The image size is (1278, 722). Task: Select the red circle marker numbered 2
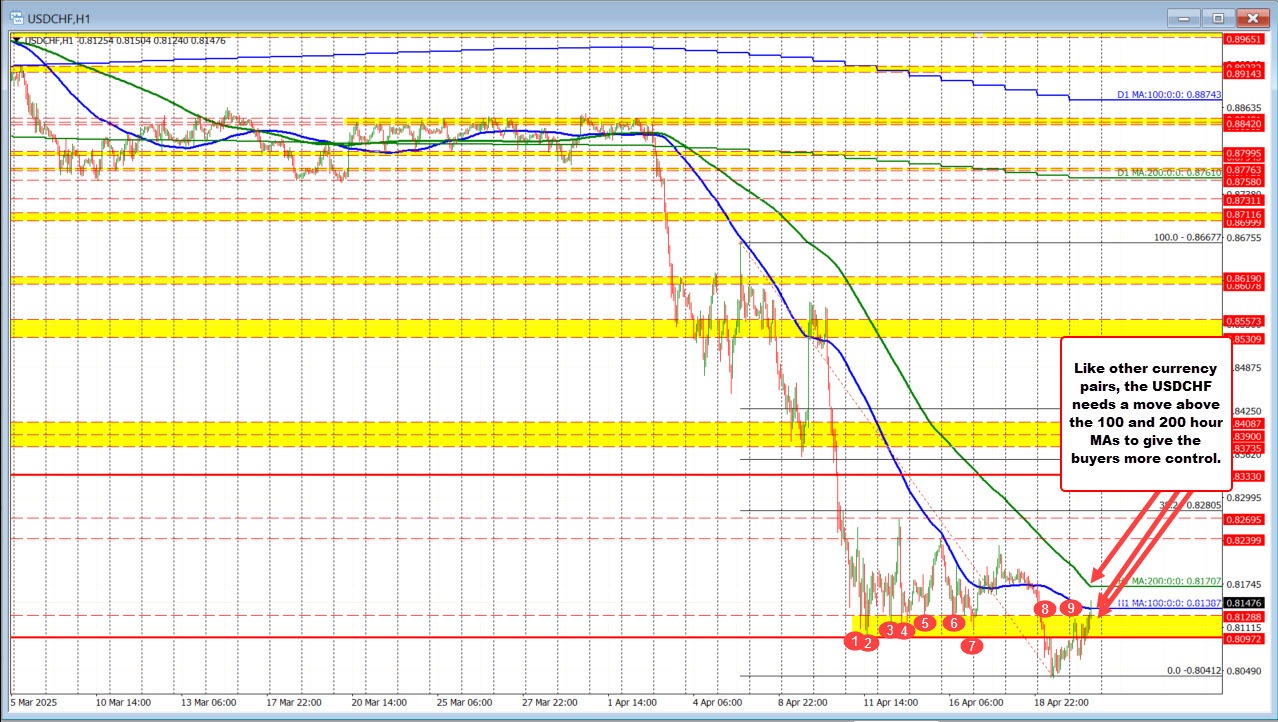click(870, 643)
